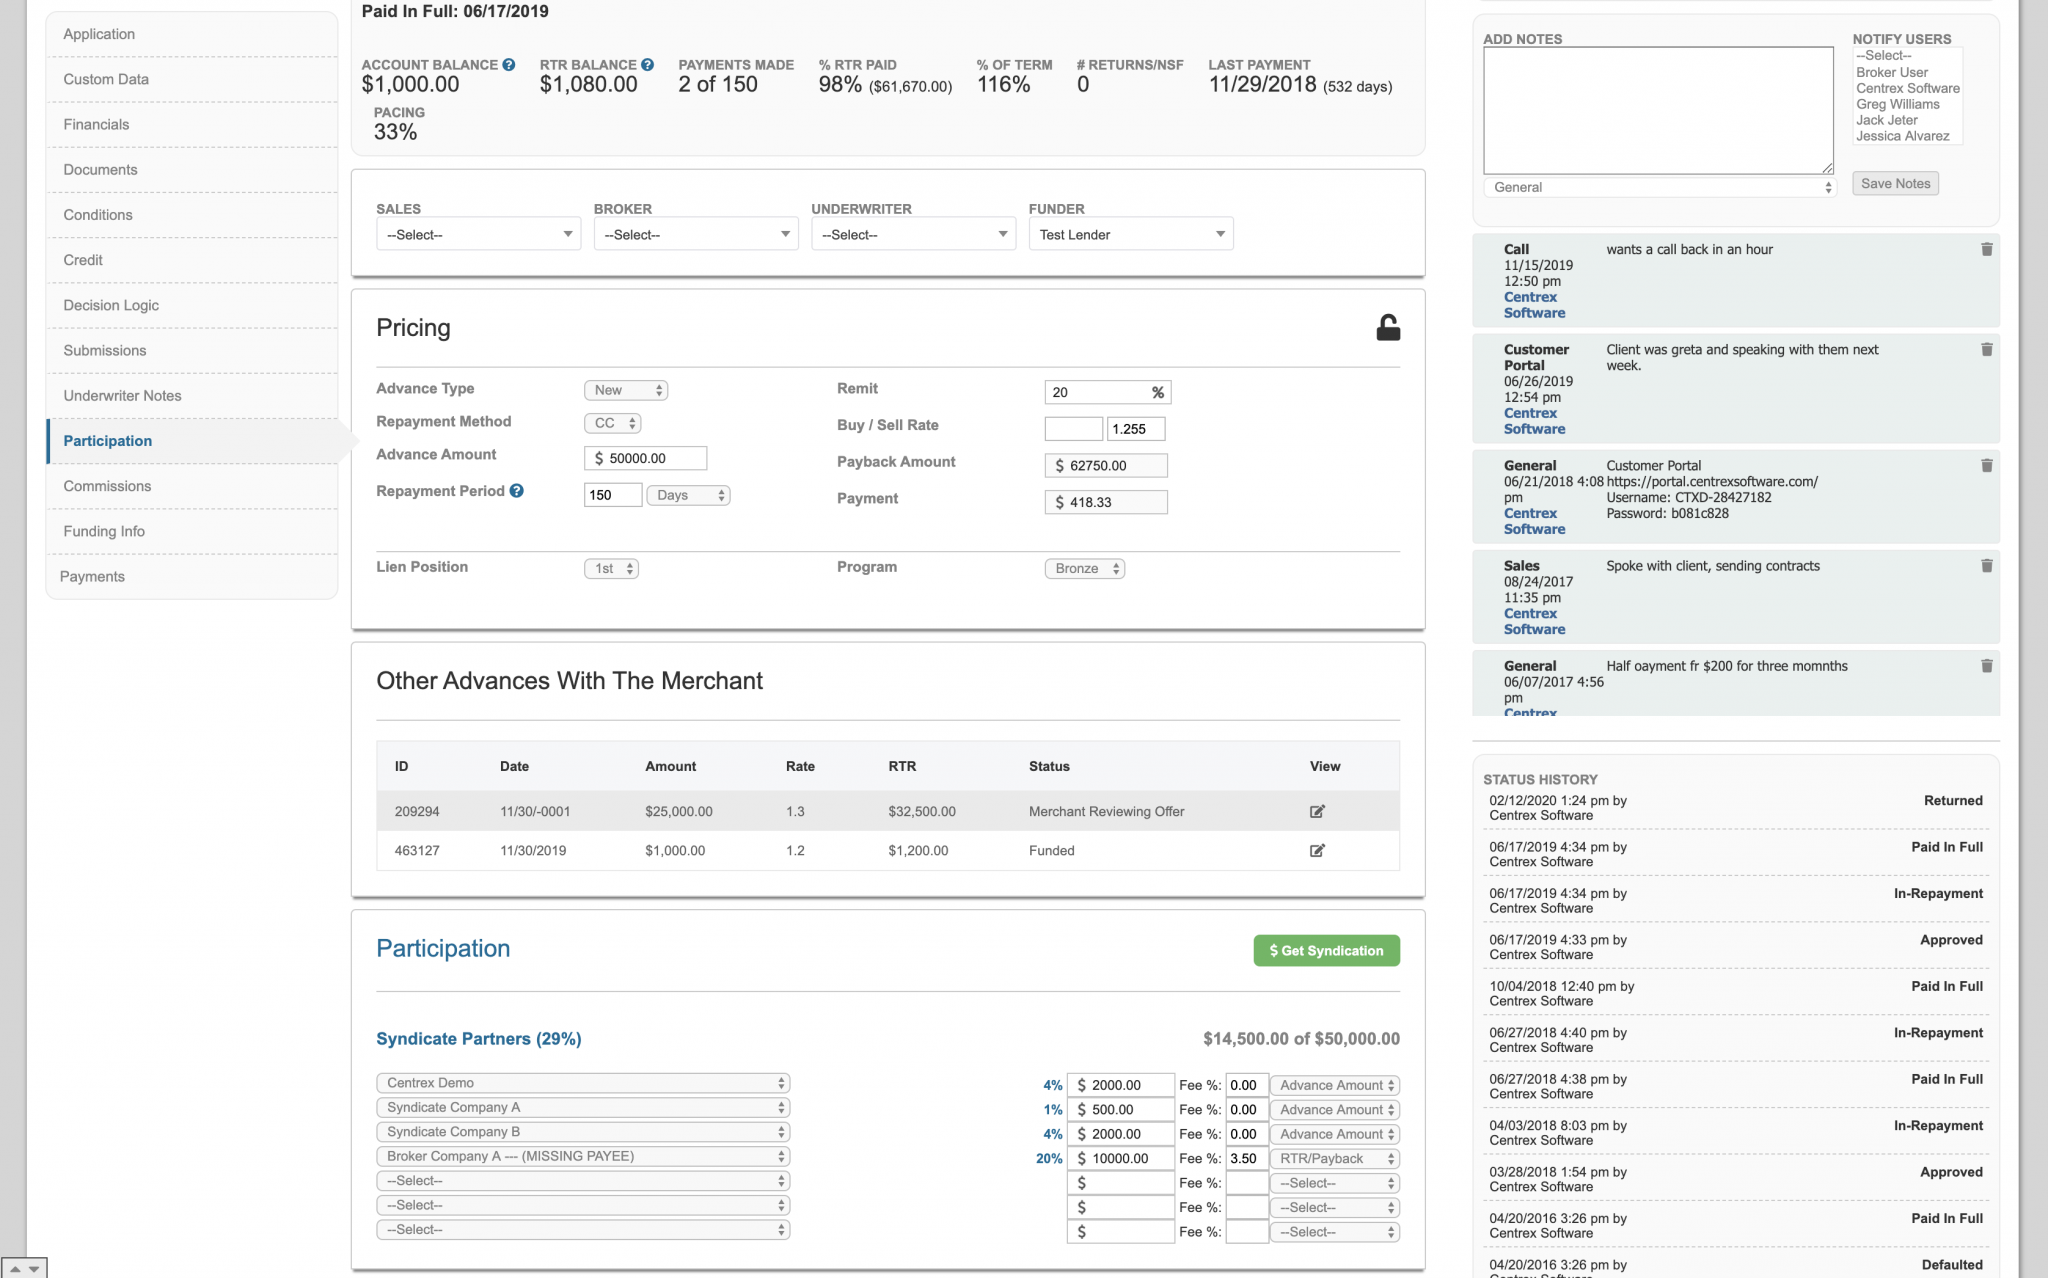
Task: Click the RTR Balance question mark icon
Action: (647, 64)
